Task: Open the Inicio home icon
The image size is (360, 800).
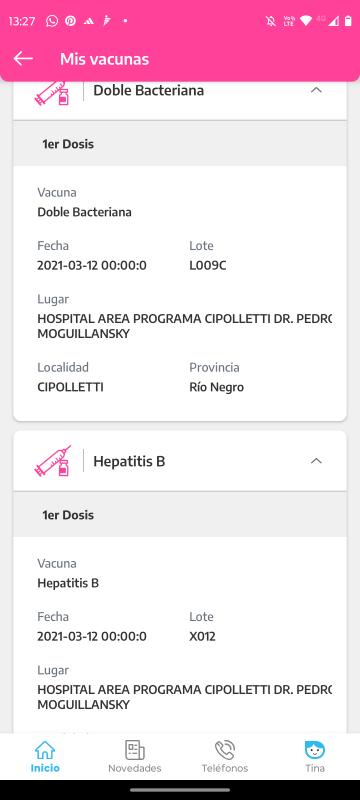Action: 44,750
